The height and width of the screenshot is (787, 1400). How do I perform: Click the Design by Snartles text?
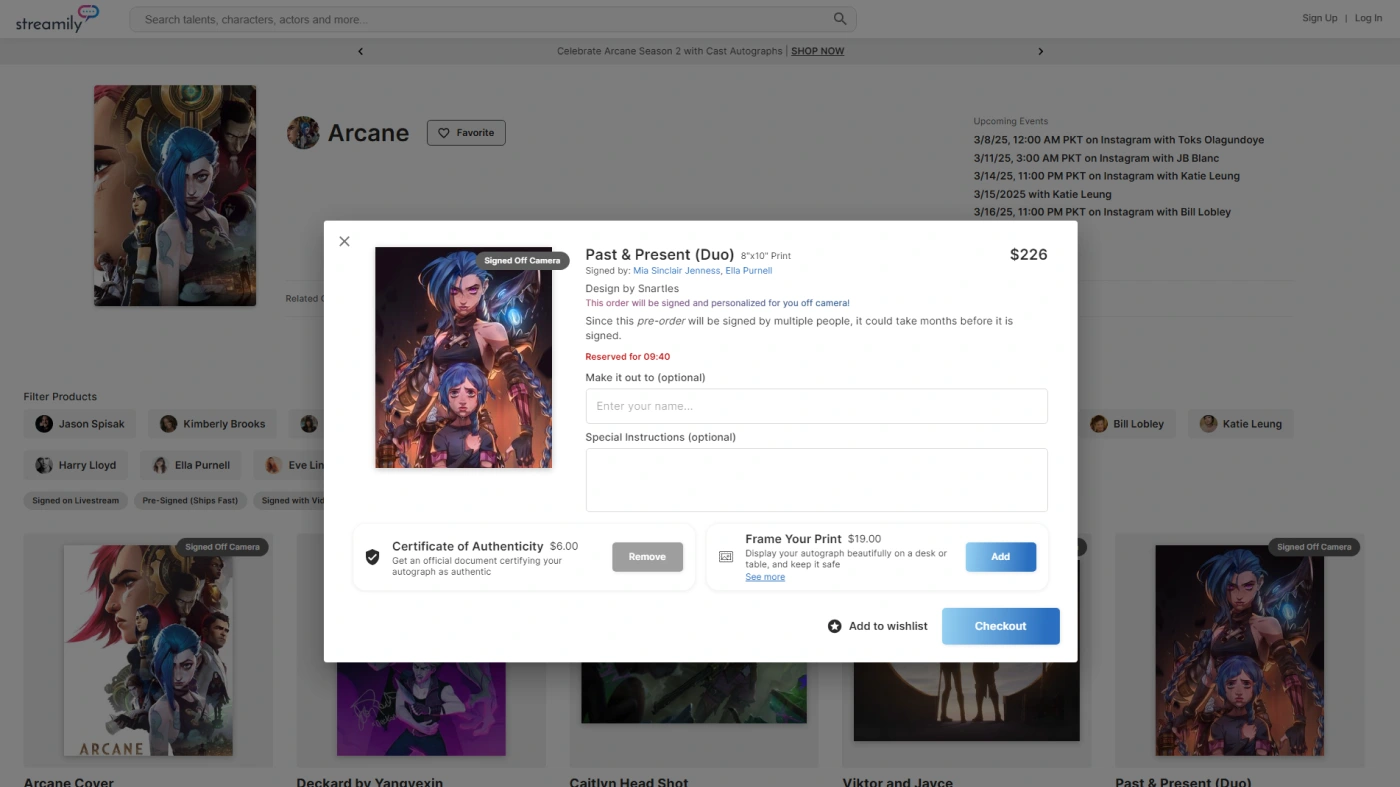632,289
